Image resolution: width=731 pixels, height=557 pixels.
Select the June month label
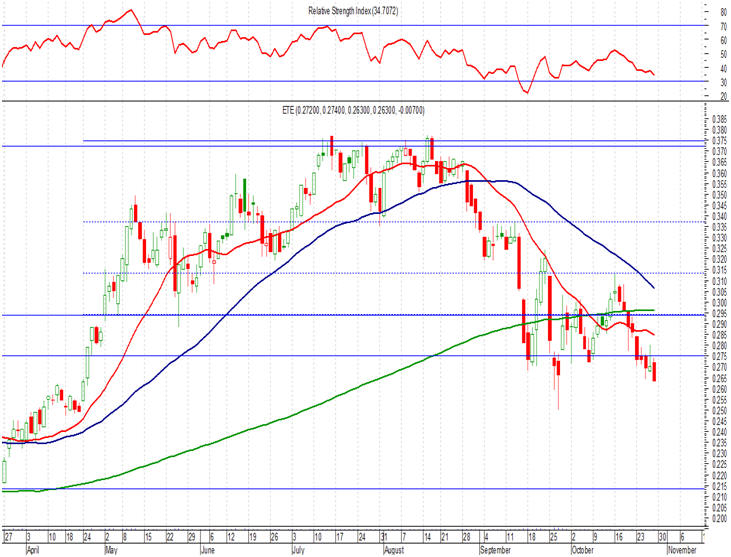(207, 550)
